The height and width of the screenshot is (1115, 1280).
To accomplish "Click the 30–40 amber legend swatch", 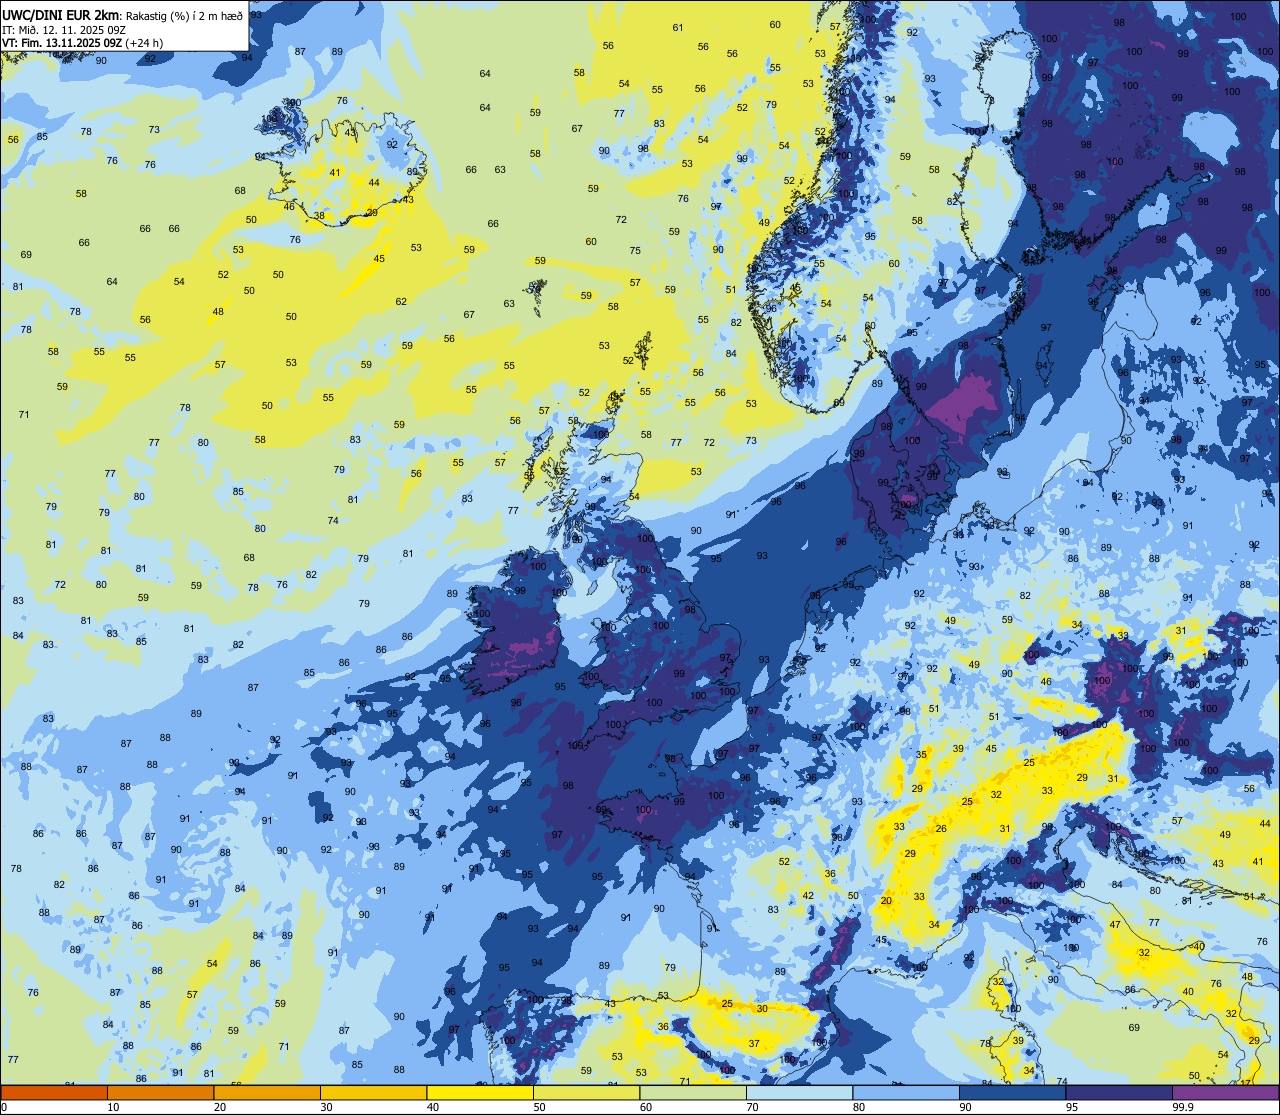I will click(x=373, y=1092).
